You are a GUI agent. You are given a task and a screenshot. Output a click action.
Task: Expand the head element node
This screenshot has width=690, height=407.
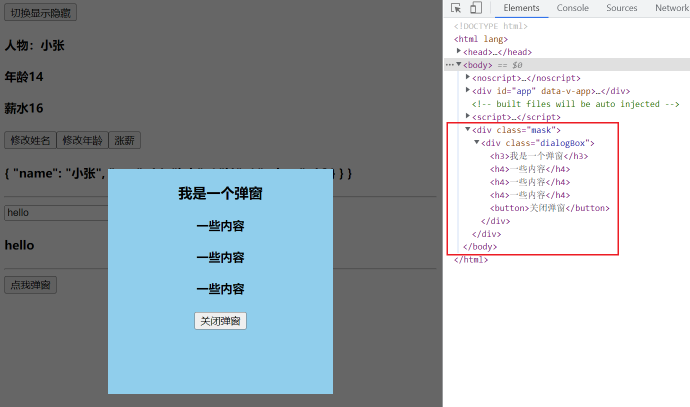459,51
